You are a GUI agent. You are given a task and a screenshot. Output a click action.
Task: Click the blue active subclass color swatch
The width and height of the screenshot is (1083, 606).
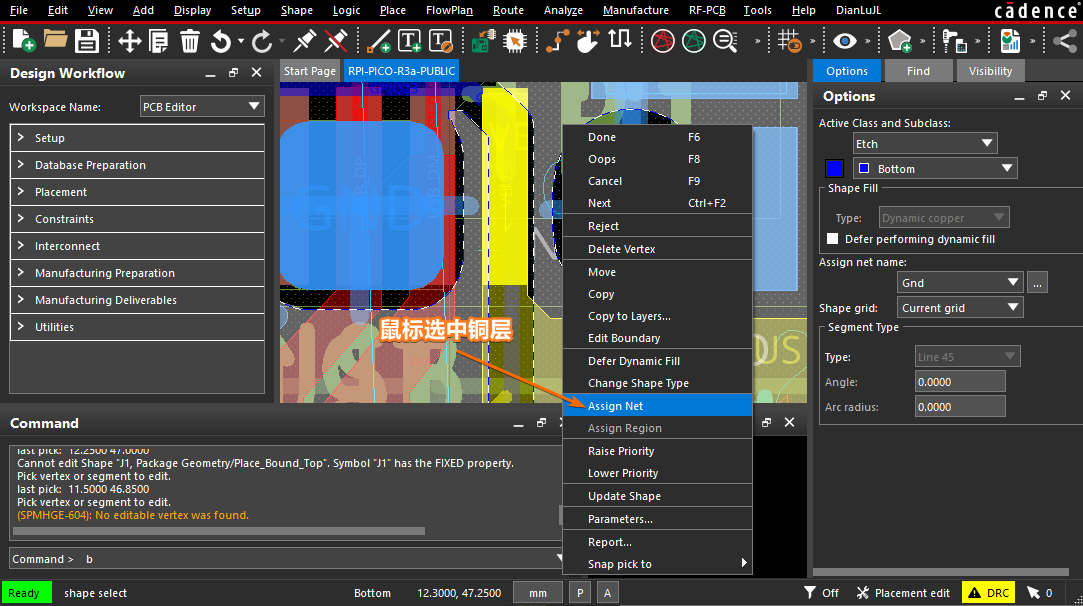[x=834, y=169]
